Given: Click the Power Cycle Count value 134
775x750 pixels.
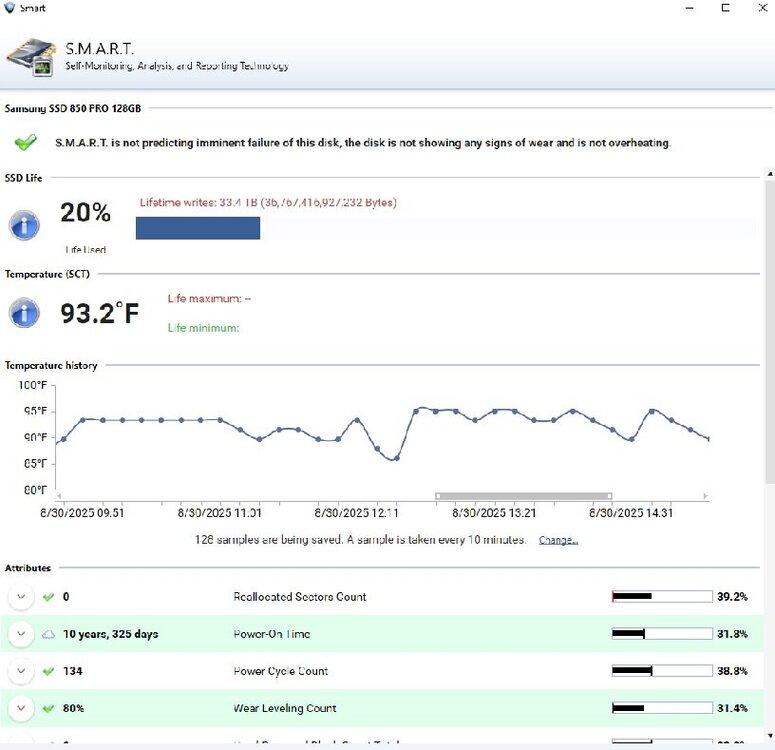Looking at the screenshot, I should pos(72,671).
